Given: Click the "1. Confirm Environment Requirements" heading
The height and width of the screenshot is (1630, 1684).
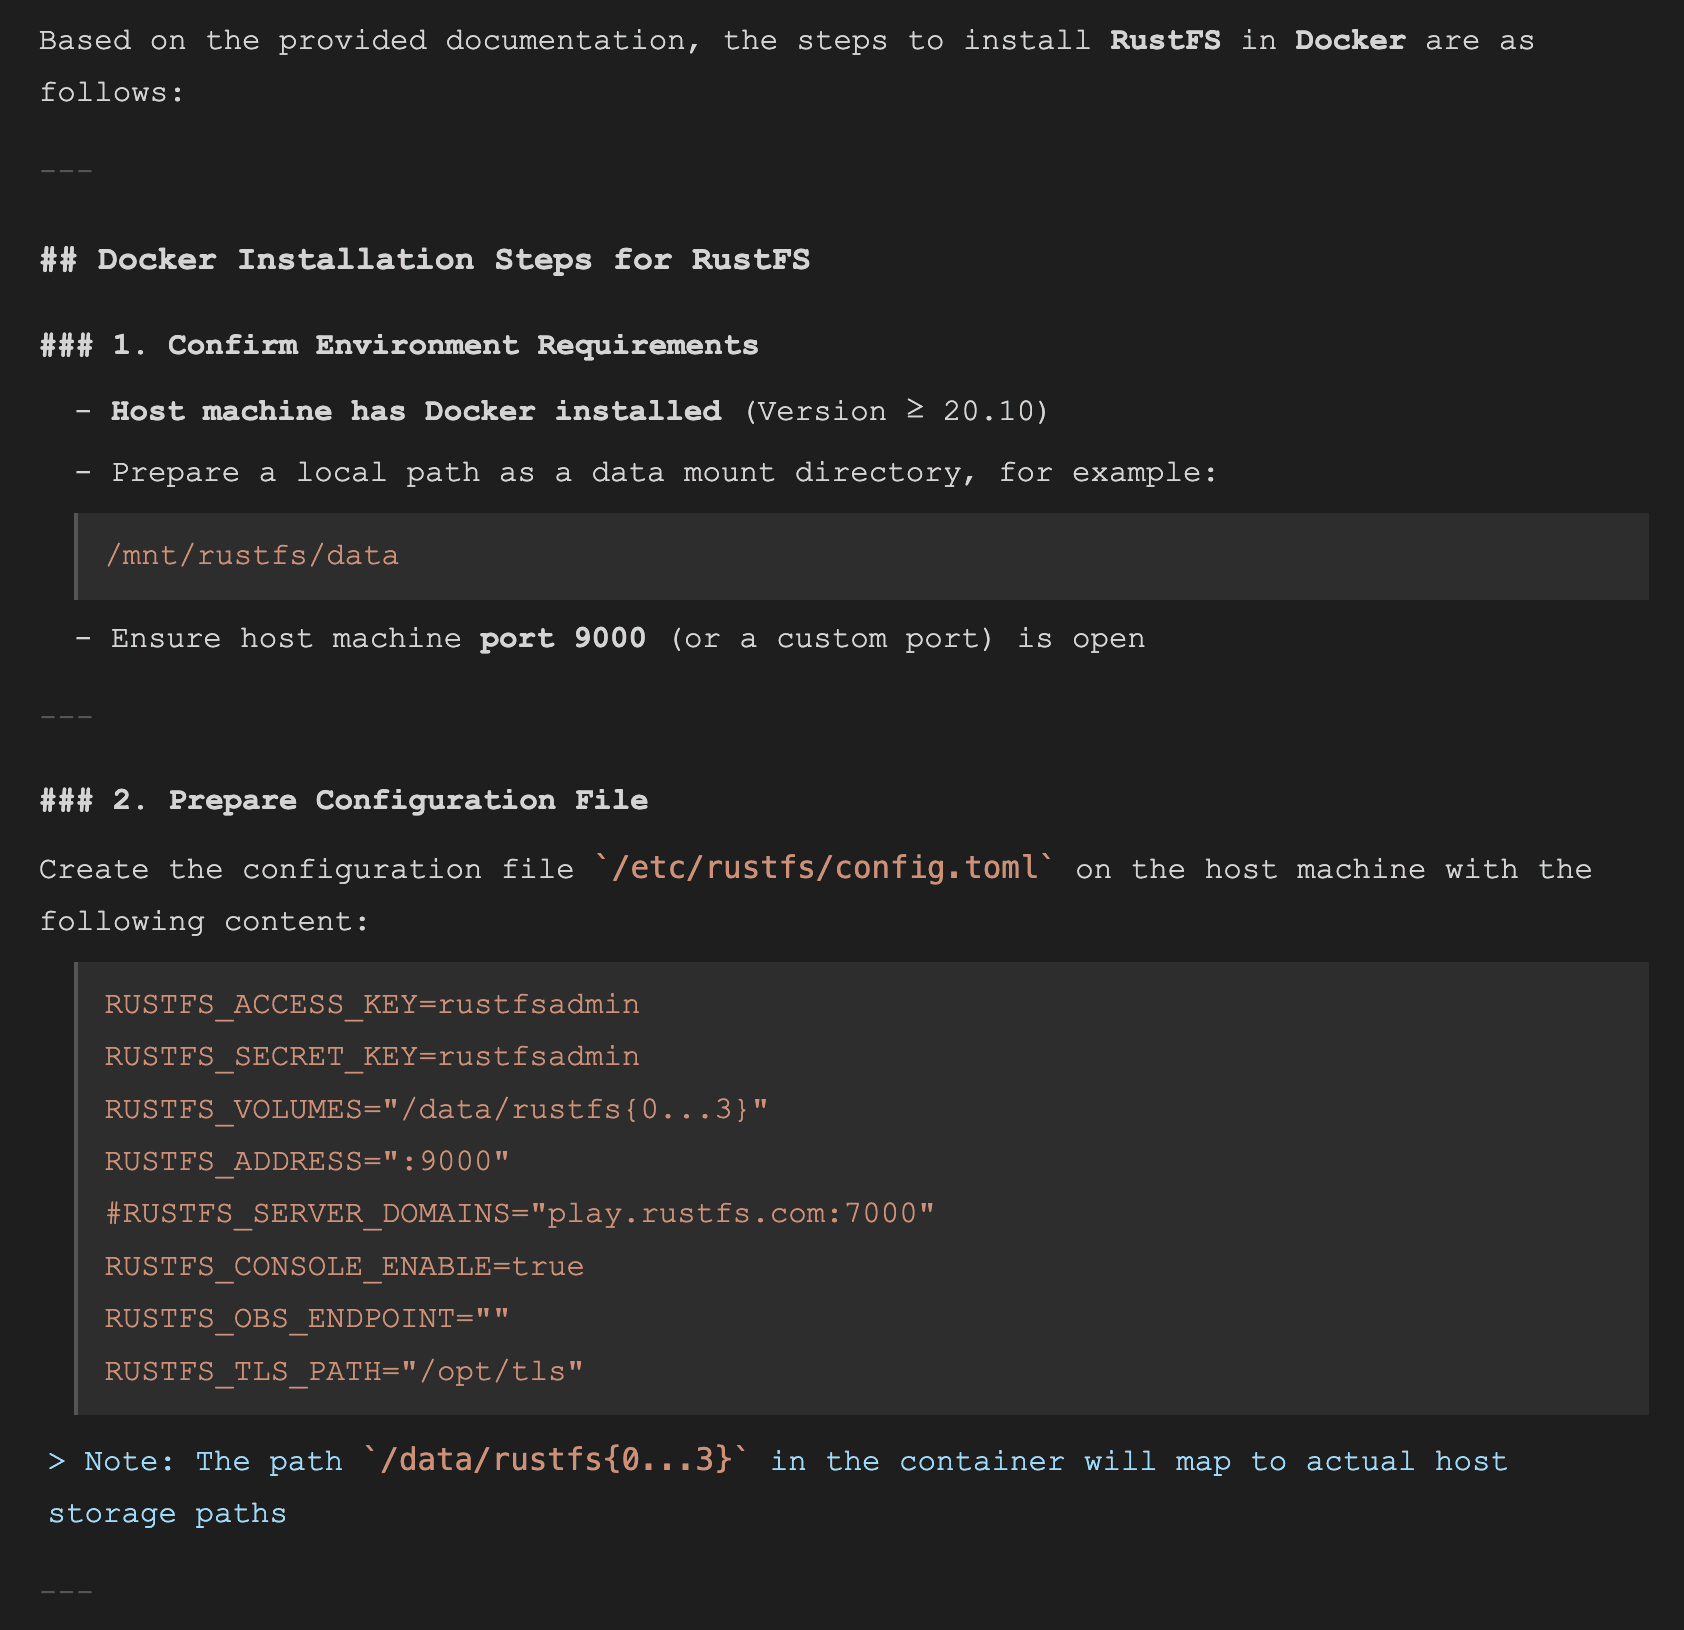Looking at the screenshot, I should point(462,345).
